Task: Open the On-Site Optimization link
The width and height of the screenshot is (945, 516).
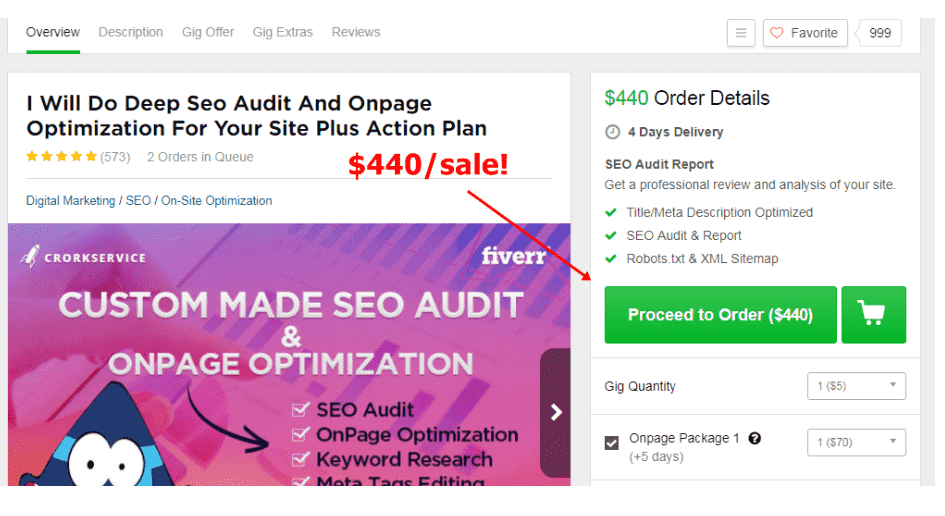Action: click(216, 201)
